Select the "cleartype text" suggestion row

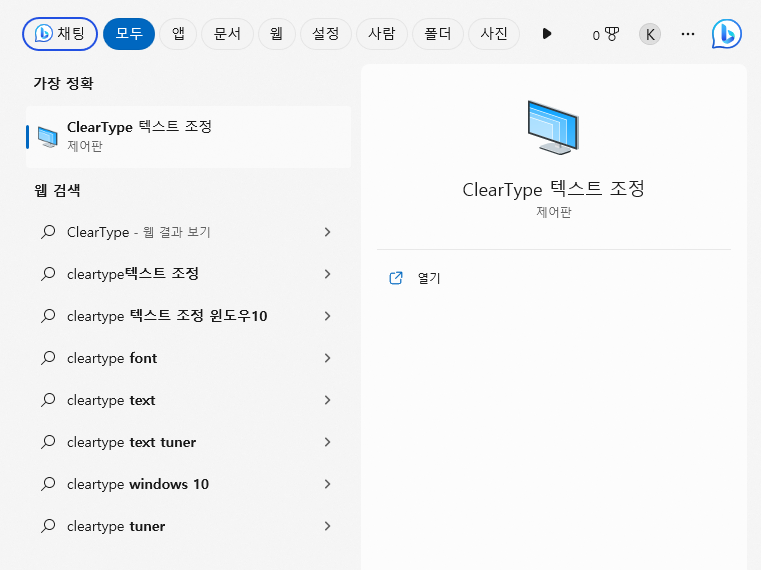pyautogui.click(x=188, y=400)
